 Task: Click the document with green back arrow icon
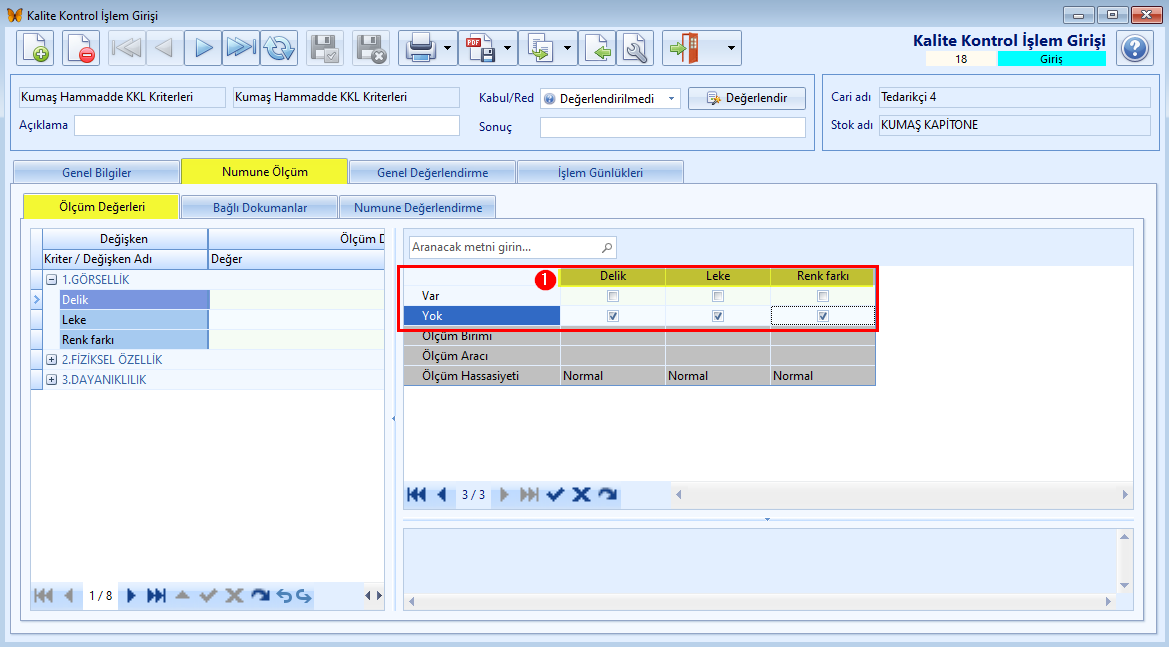[x=597, y=48]
